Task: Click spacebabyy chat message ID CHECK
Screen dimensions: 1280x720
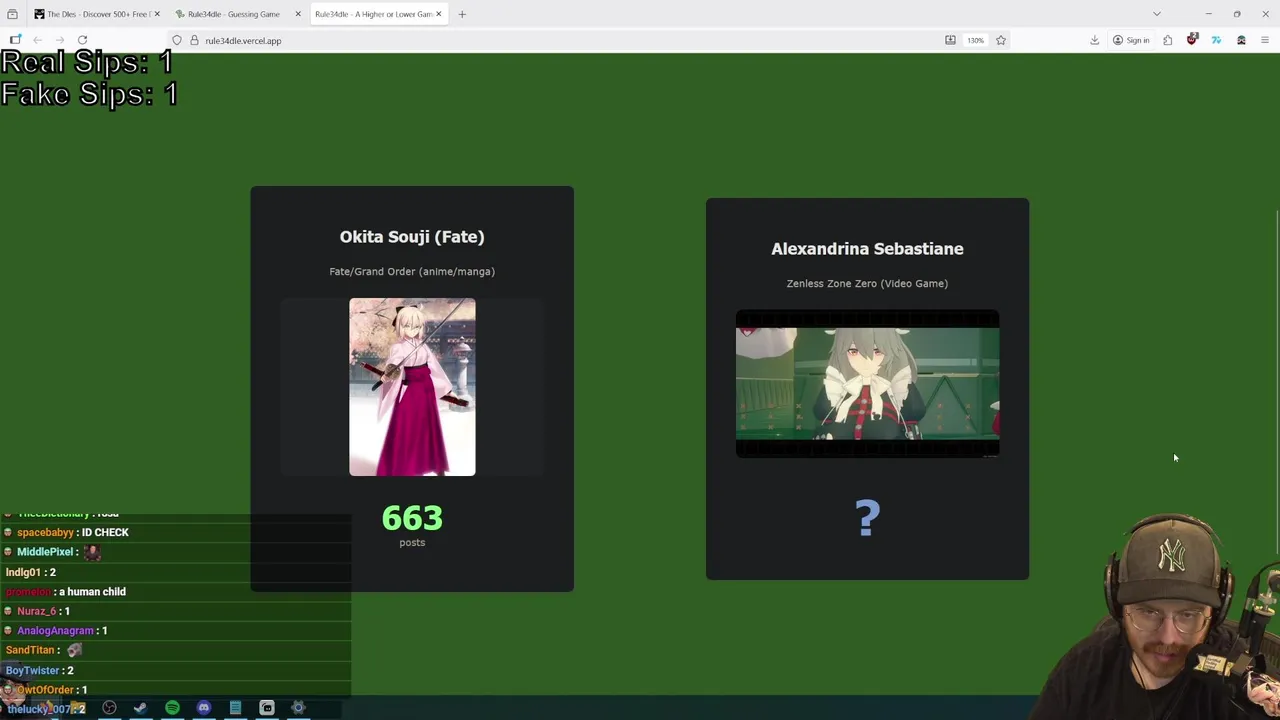Action: (105, 532)
